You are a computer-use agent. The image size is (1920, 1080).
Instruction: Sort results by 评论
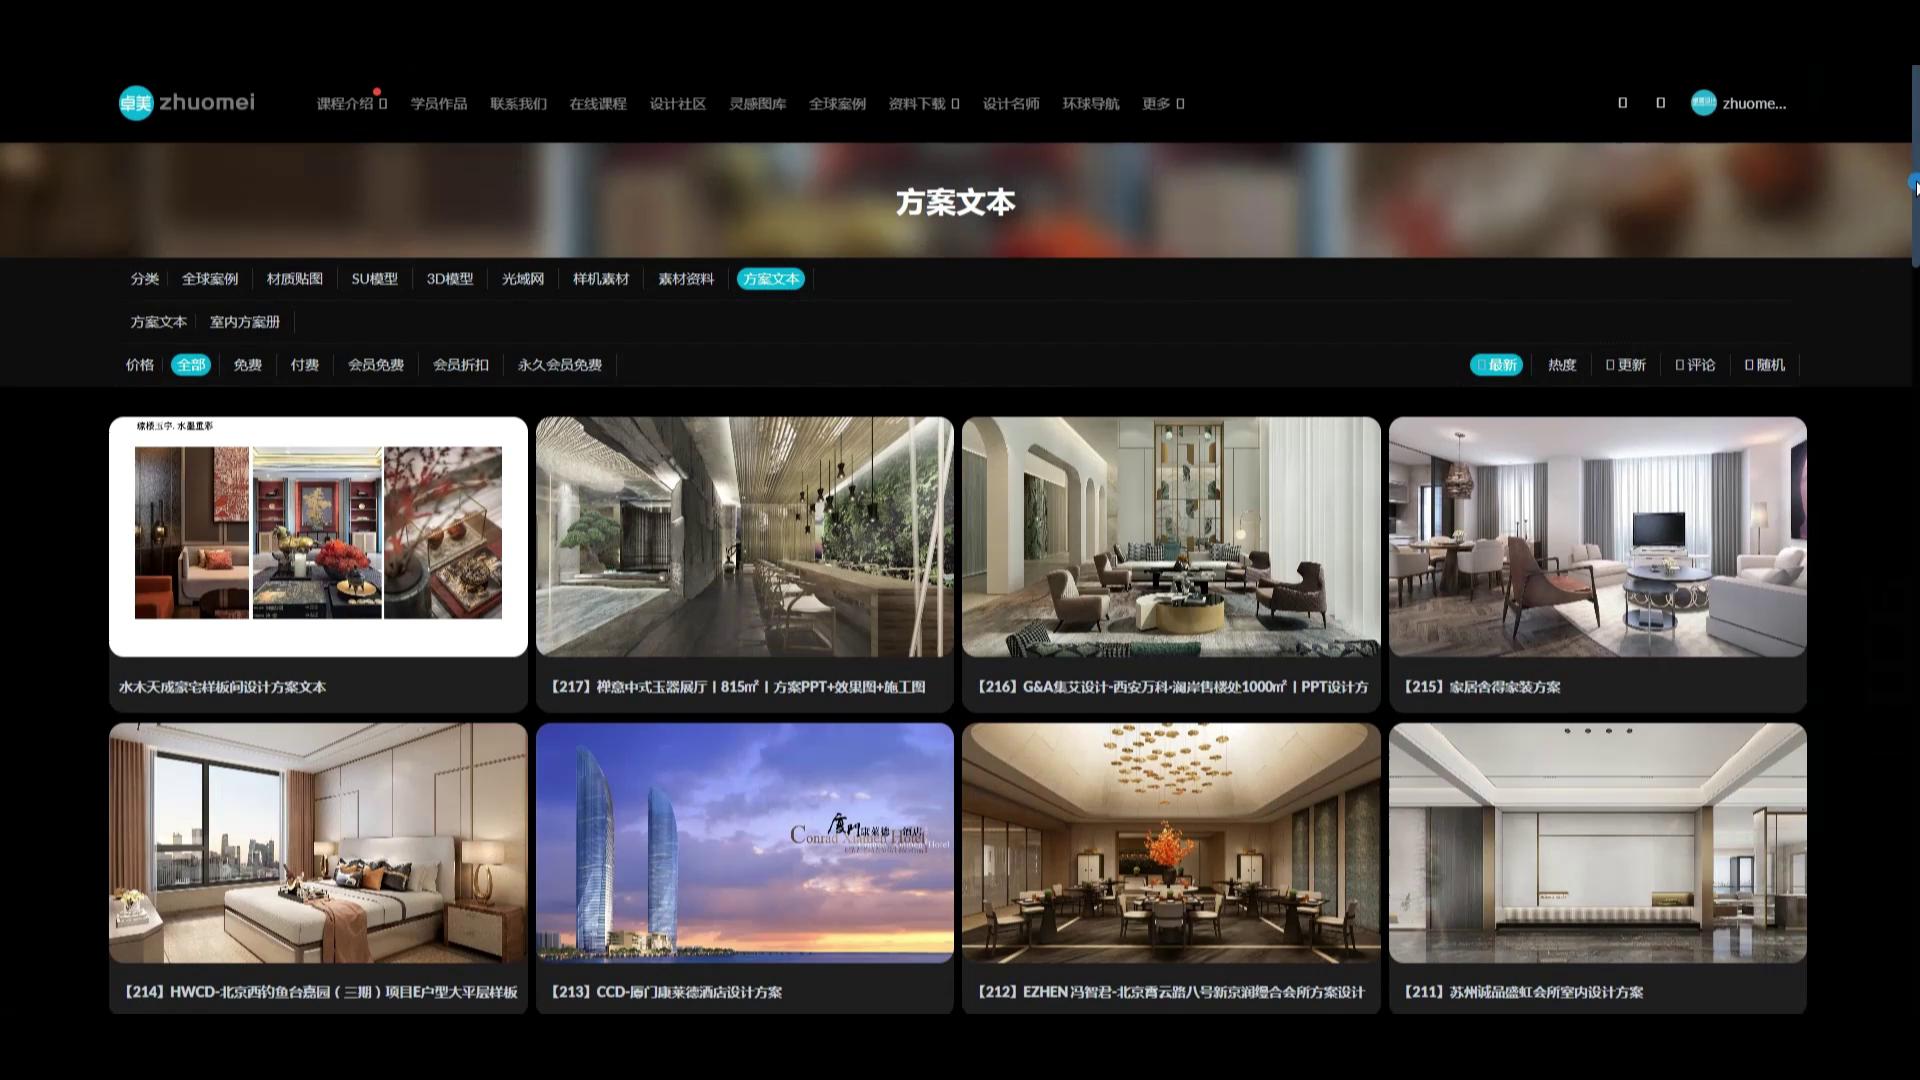click(1695, 365)
